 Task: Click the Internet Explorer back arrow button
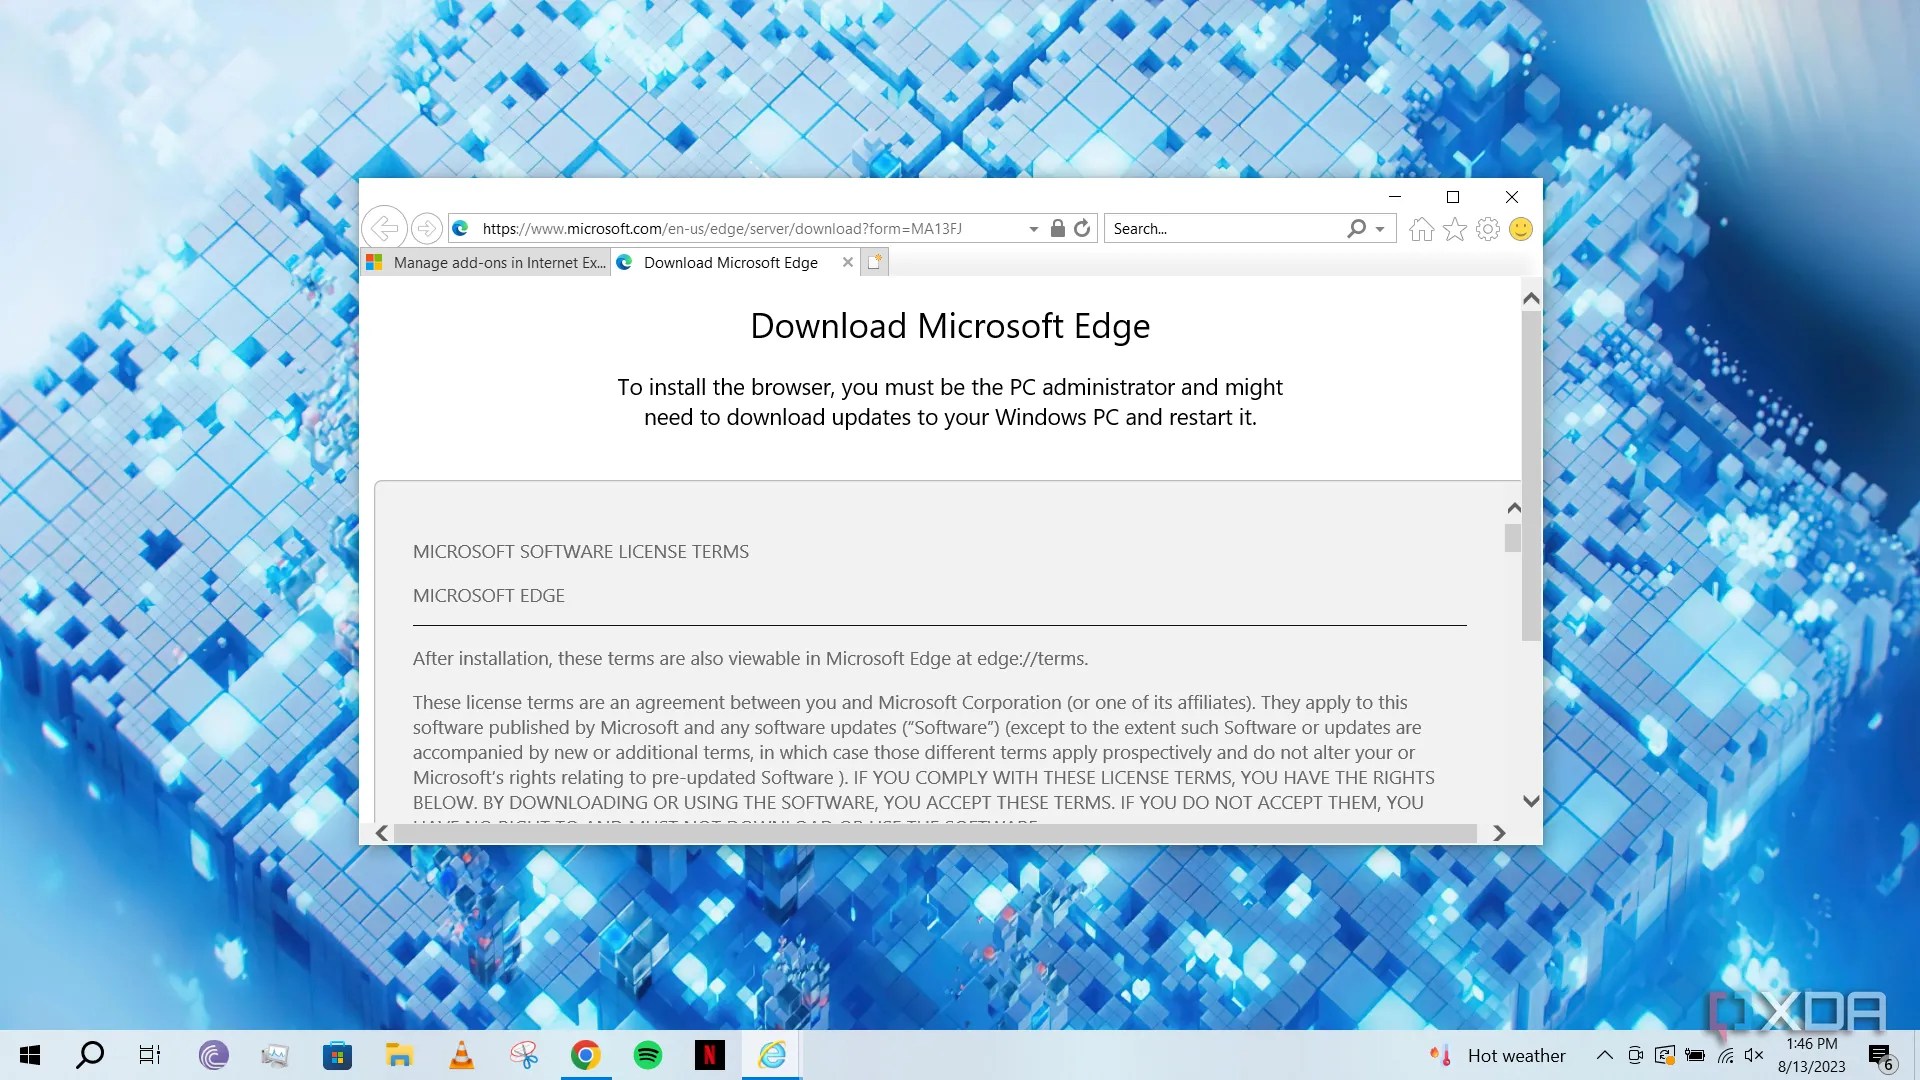pyautogui.click(x=383, y=228)
